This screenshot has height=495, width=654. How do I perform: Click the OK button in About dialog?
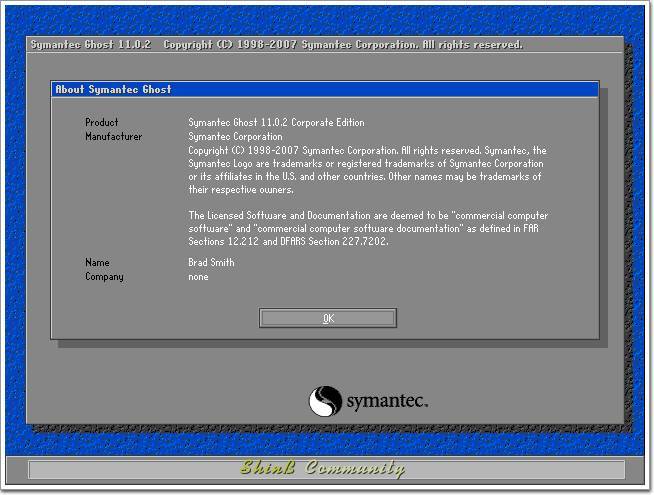pyautogui.click(x=328, y=318)
